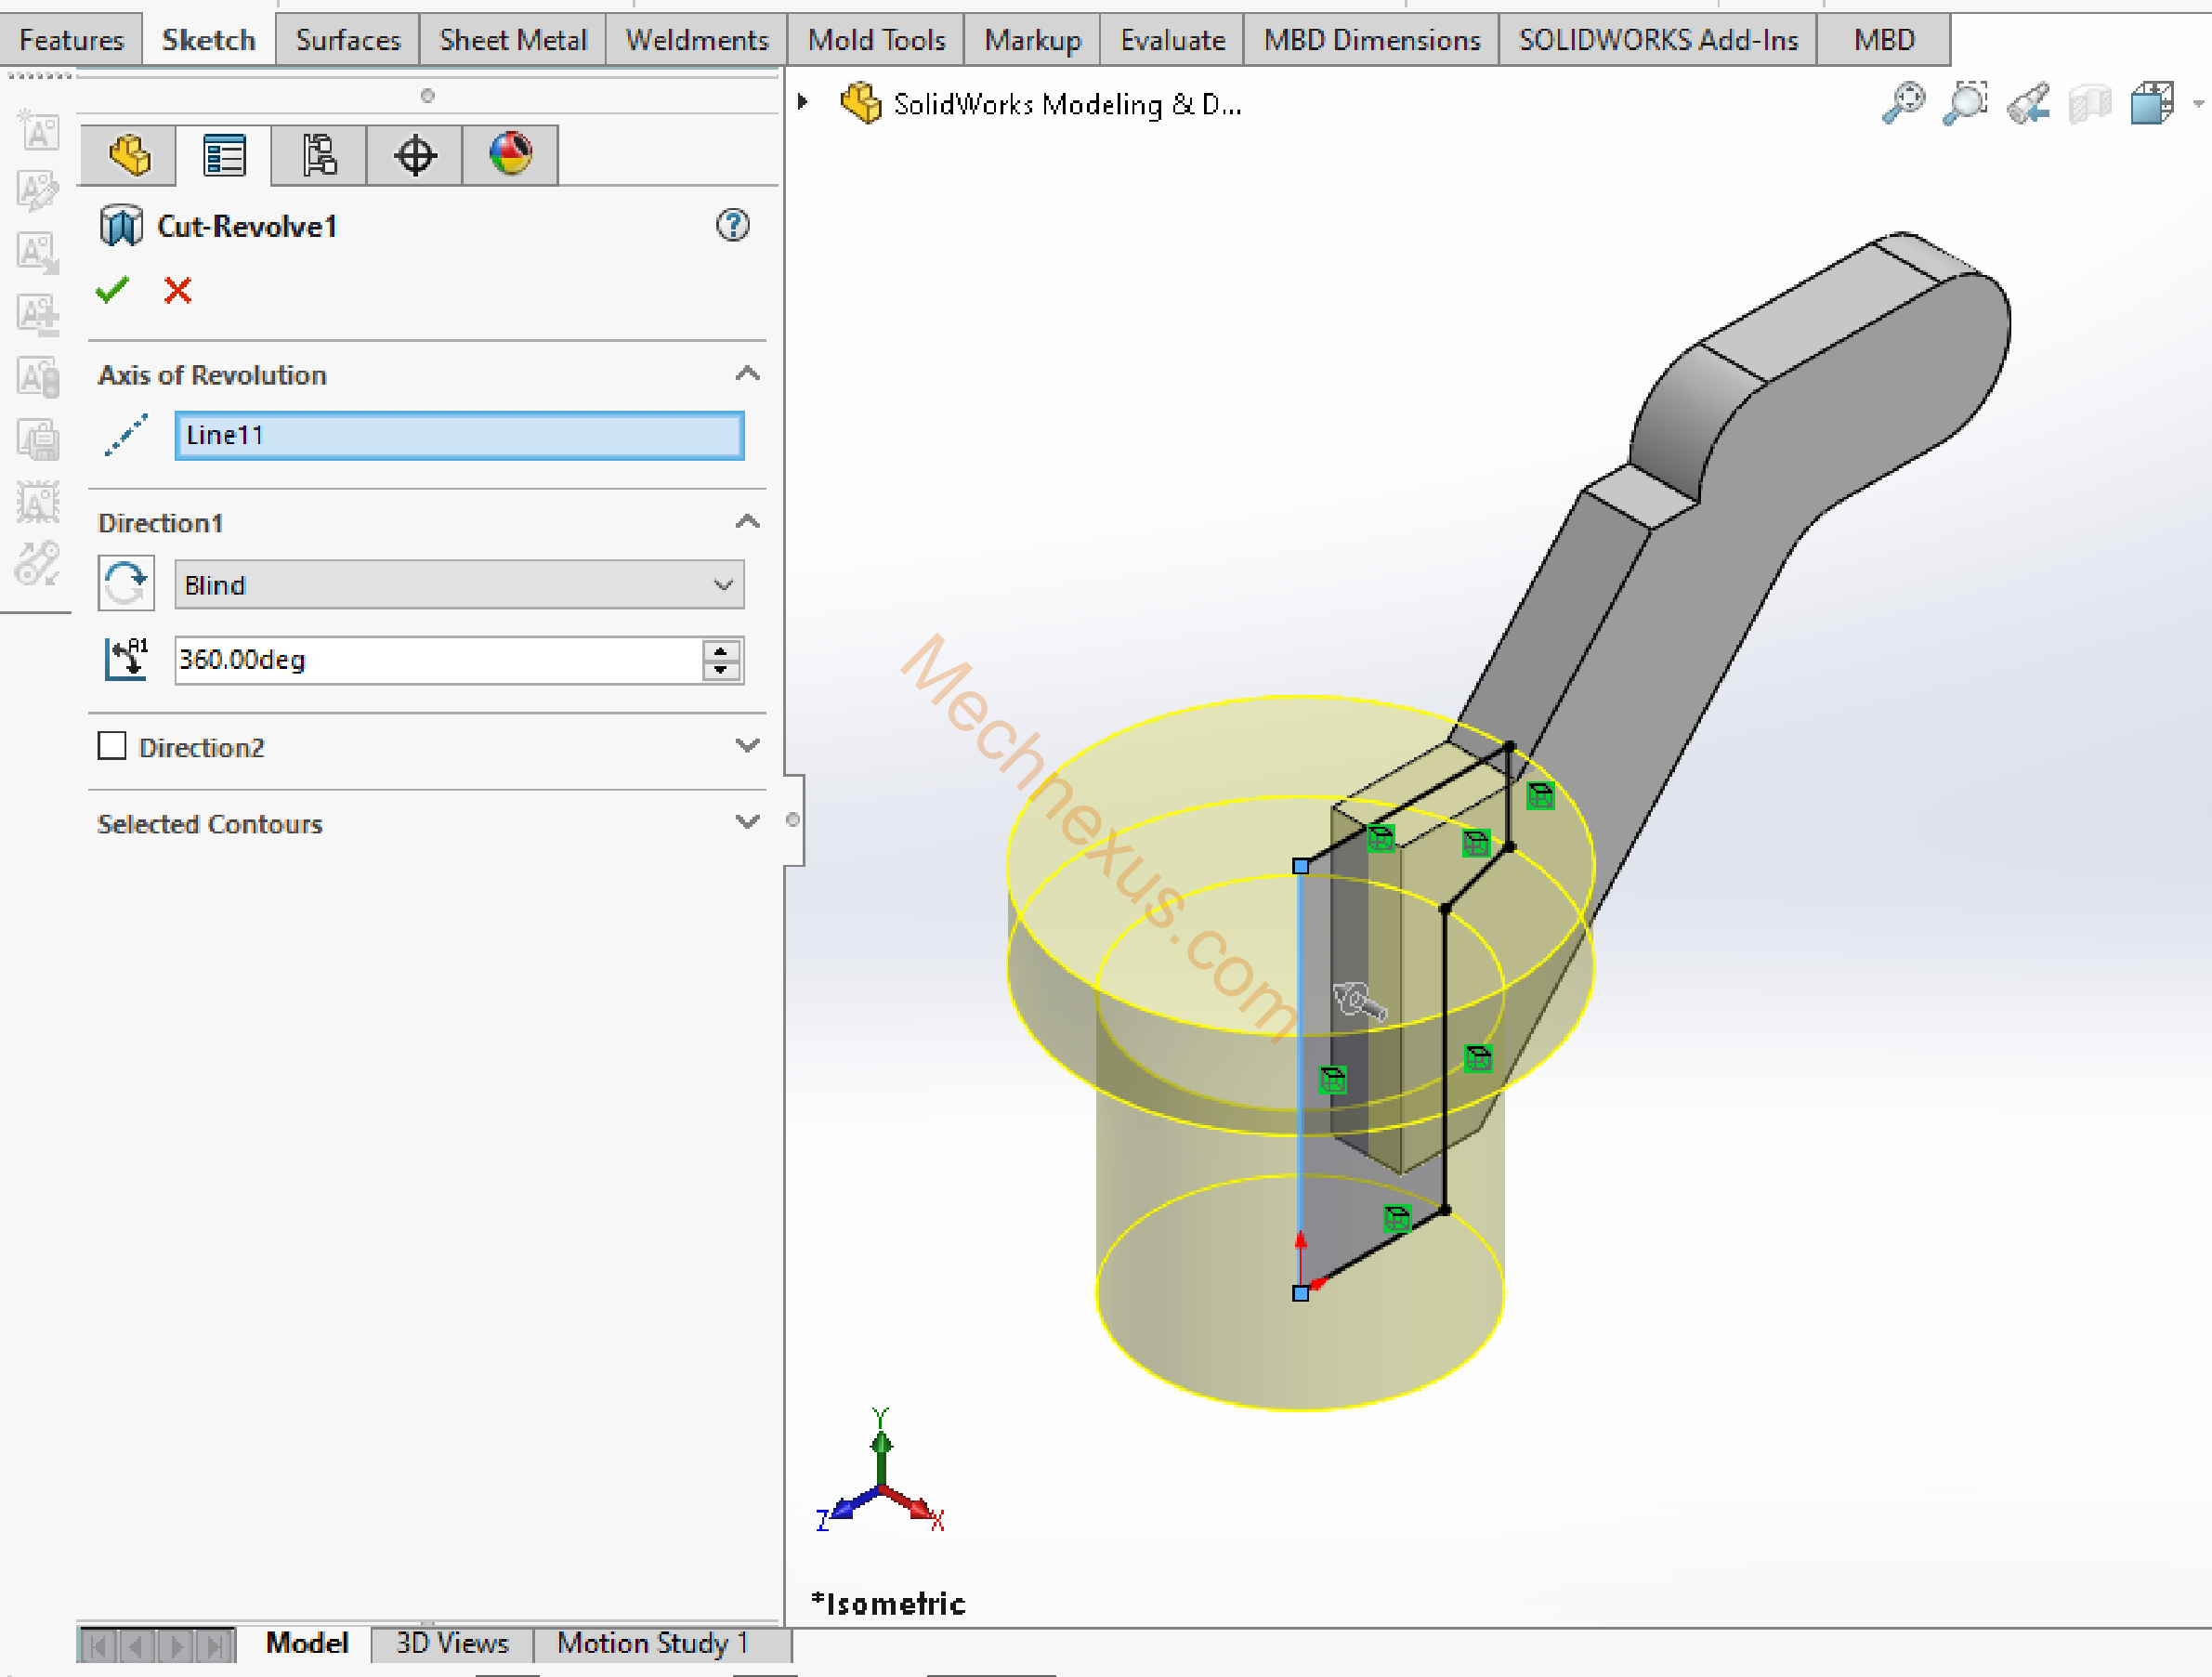Image resolution: width=2212 pixels, height=1677 pixels.
Task: Click the Line11 axis selection box
Action: click(x=459, y=436)
